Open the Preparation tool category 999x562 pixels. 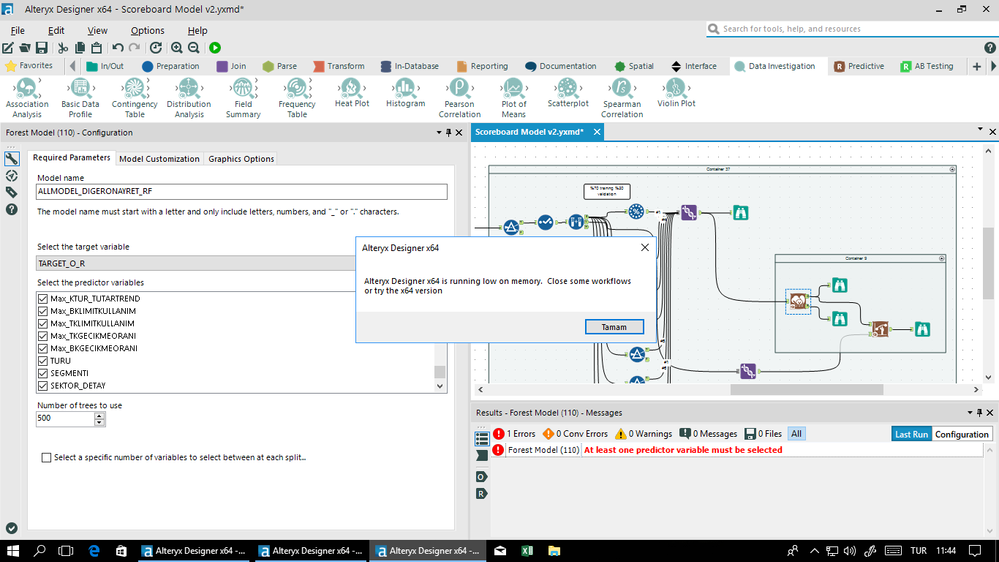pos(170,66)
